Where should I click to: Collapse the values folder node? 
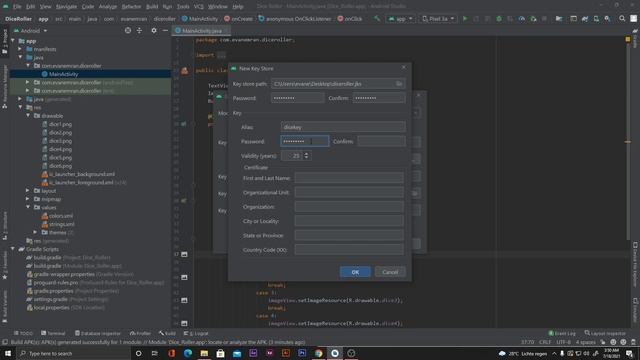pos(28,207)
